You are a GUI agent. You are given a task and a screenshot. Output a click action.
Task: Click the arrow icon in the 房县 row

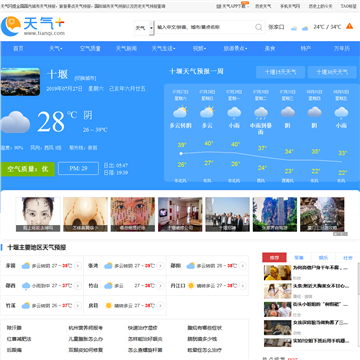pyautogui.click(x=160, y=305)
